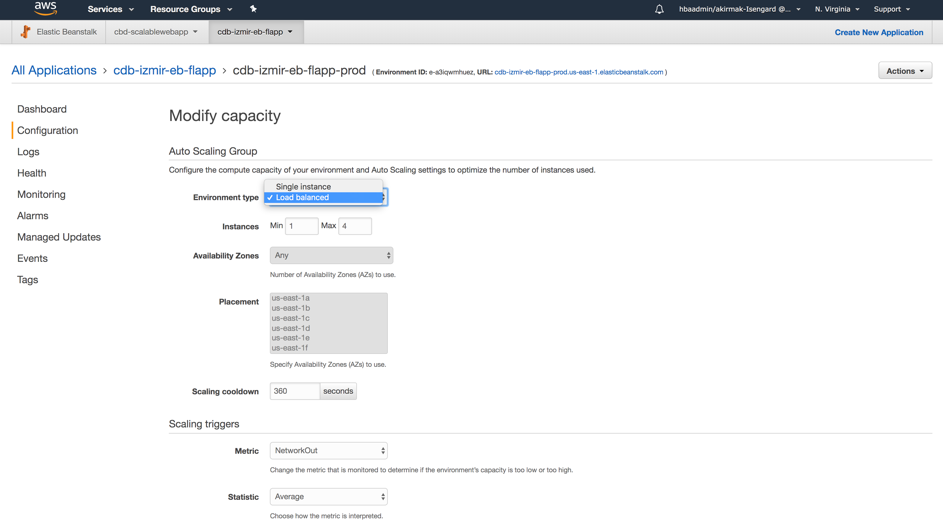
Task: Open the Metric NetworkOut dropdown
Action: (328, 450)
